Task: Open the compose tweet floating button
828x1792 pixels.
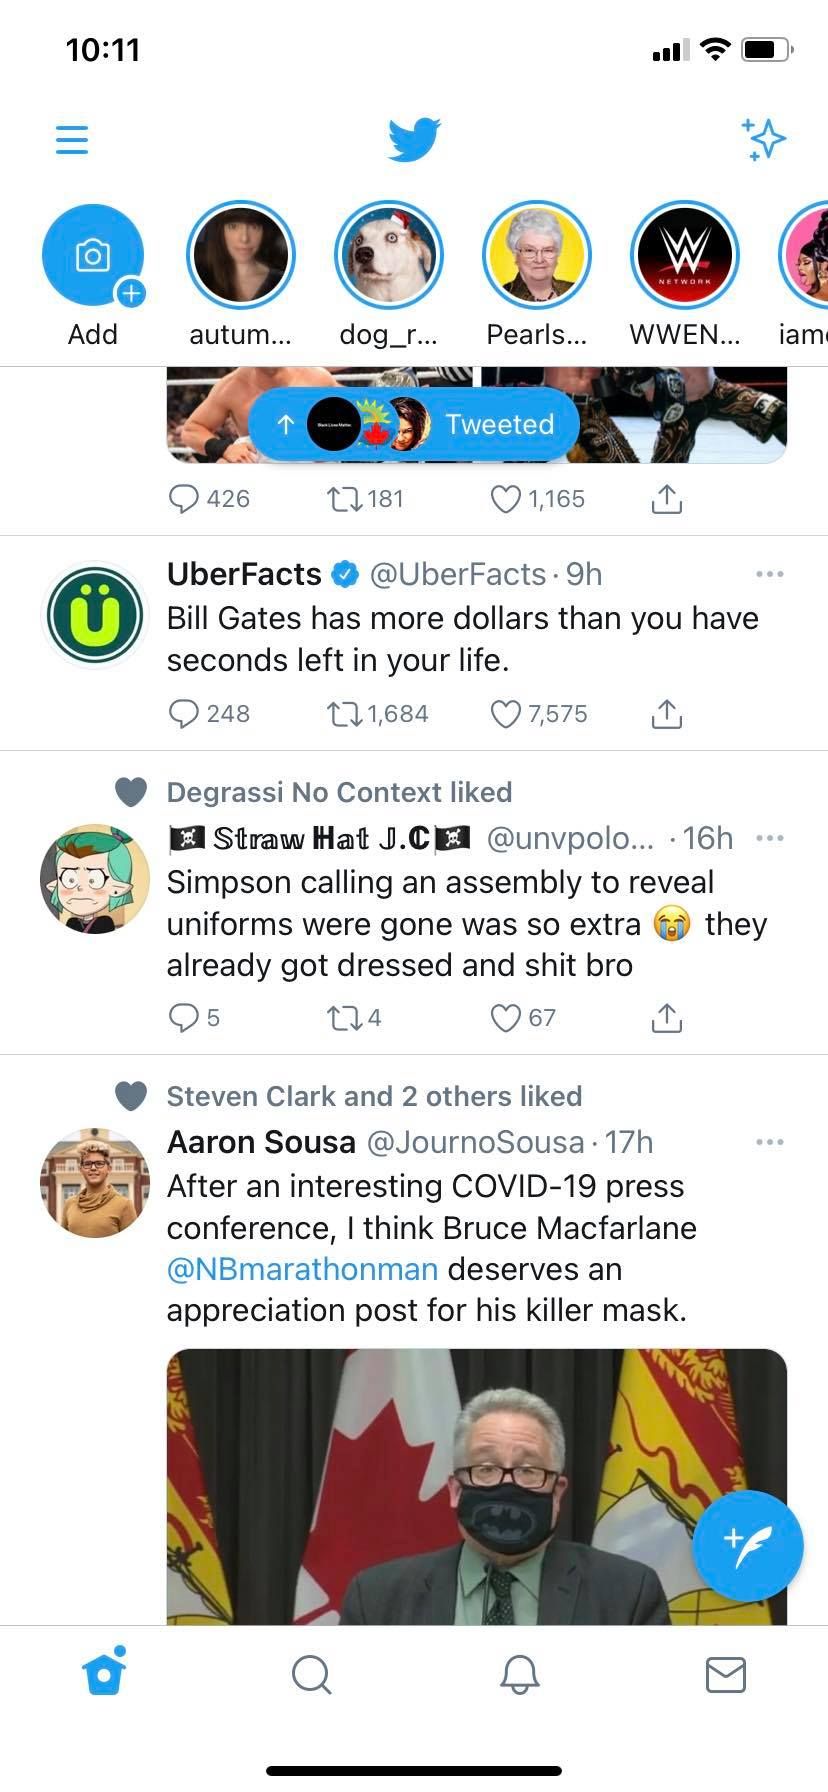Action: [747, 1546]
